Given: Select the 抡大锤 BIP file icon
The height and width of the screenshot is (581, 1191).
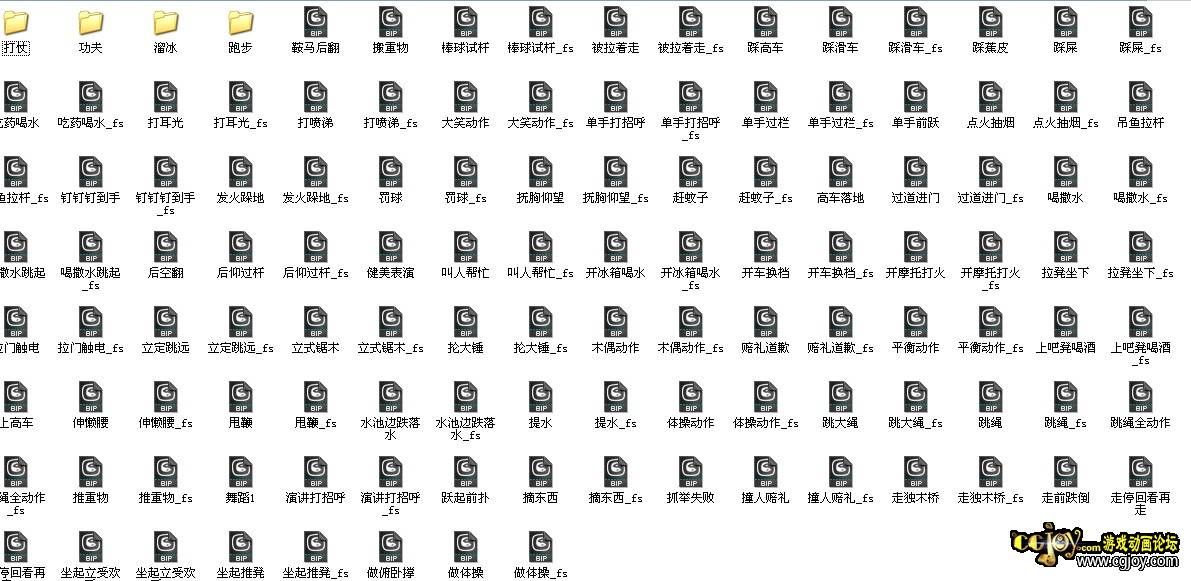Looking at the screenshot, I should (466, 323).
